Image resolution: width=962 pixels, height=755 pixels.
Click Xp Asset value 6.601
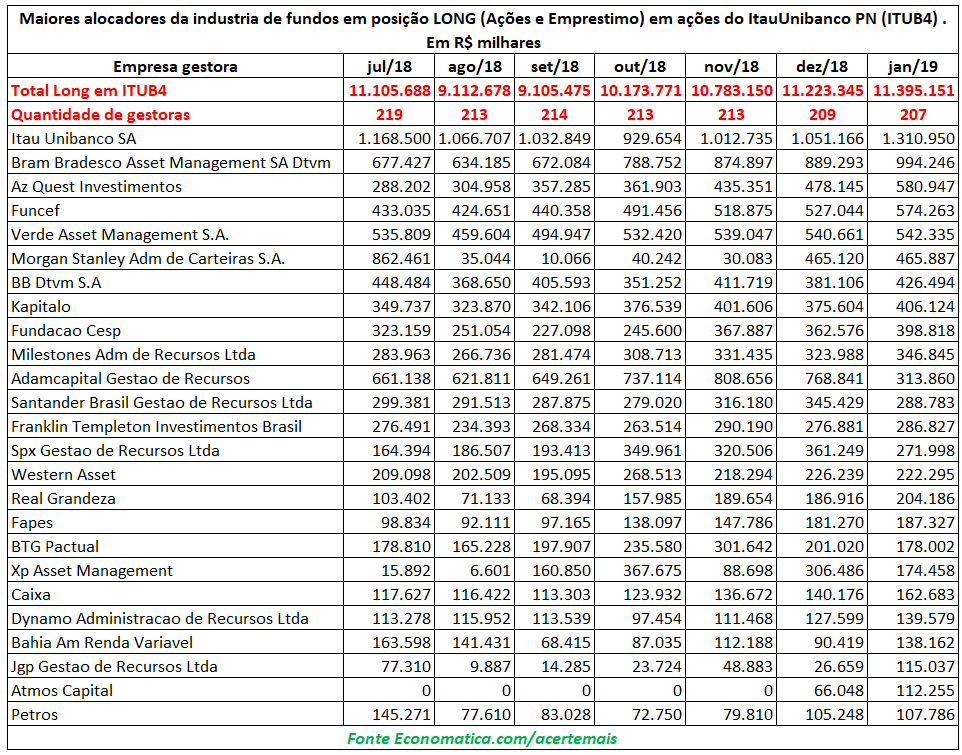[489, 571]
